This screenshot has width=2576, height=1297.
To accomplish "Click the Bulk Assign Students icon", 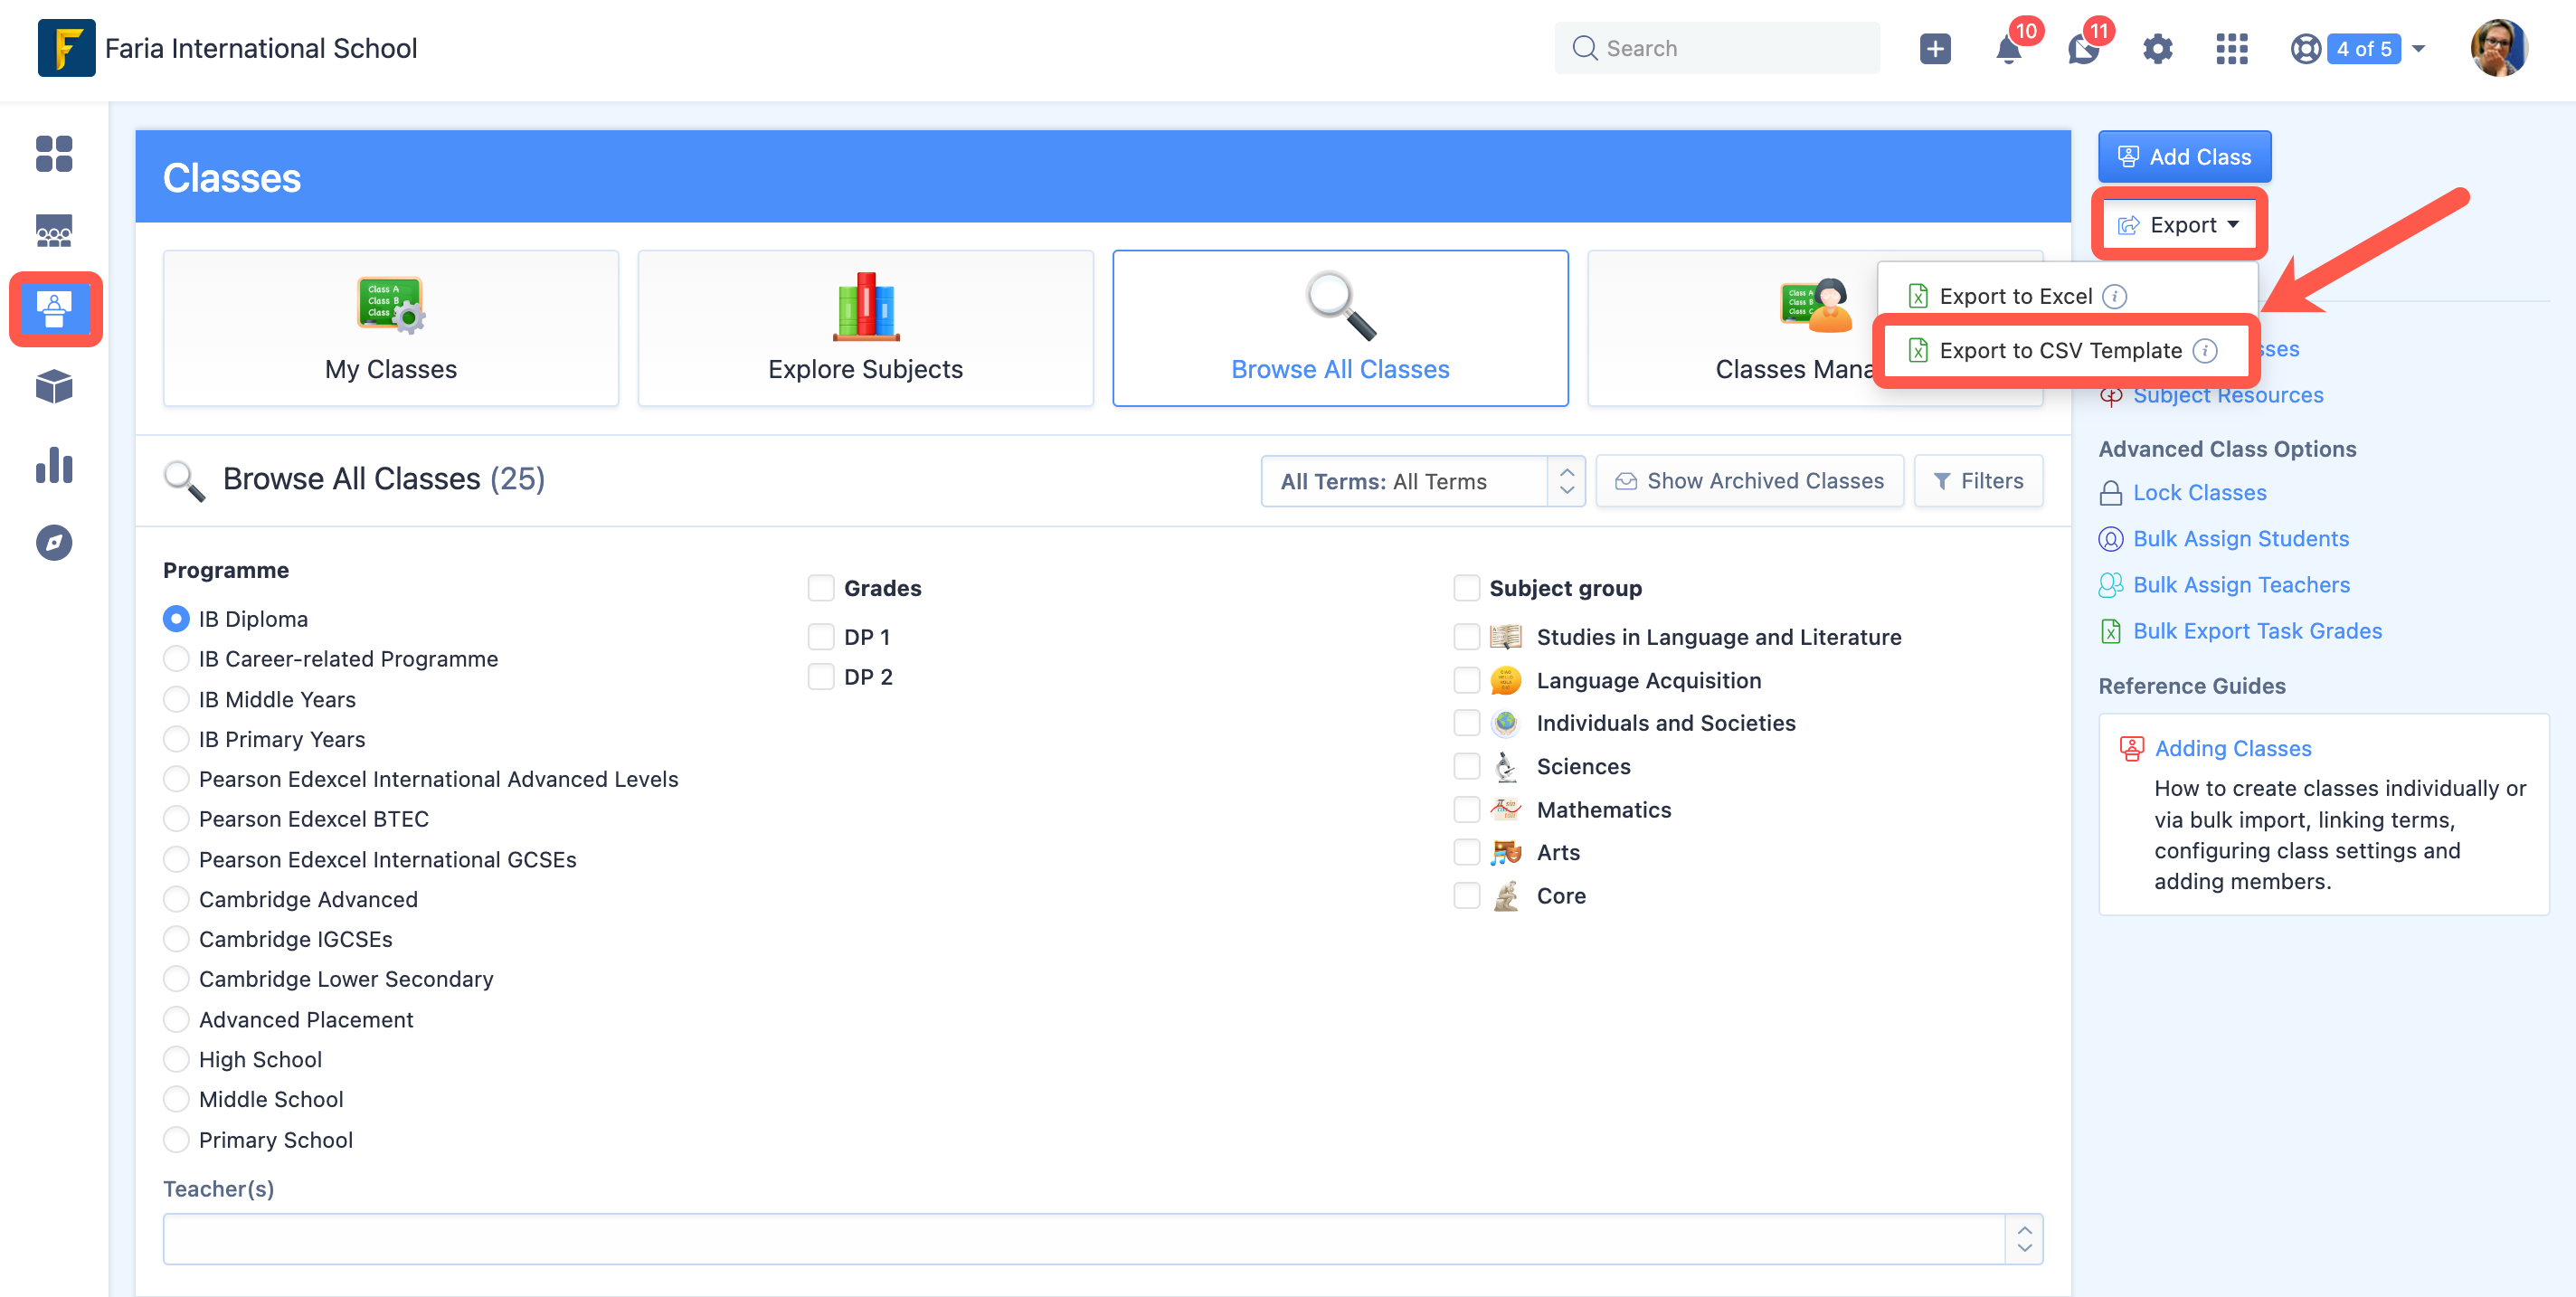I will 2111,539.
